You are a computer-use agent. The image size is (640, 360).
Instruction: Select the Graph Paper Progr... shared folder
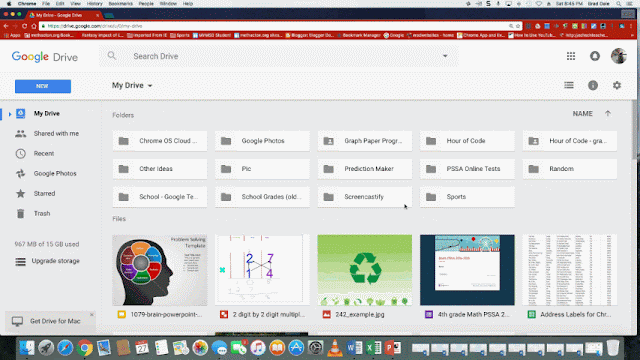(364, 141)
